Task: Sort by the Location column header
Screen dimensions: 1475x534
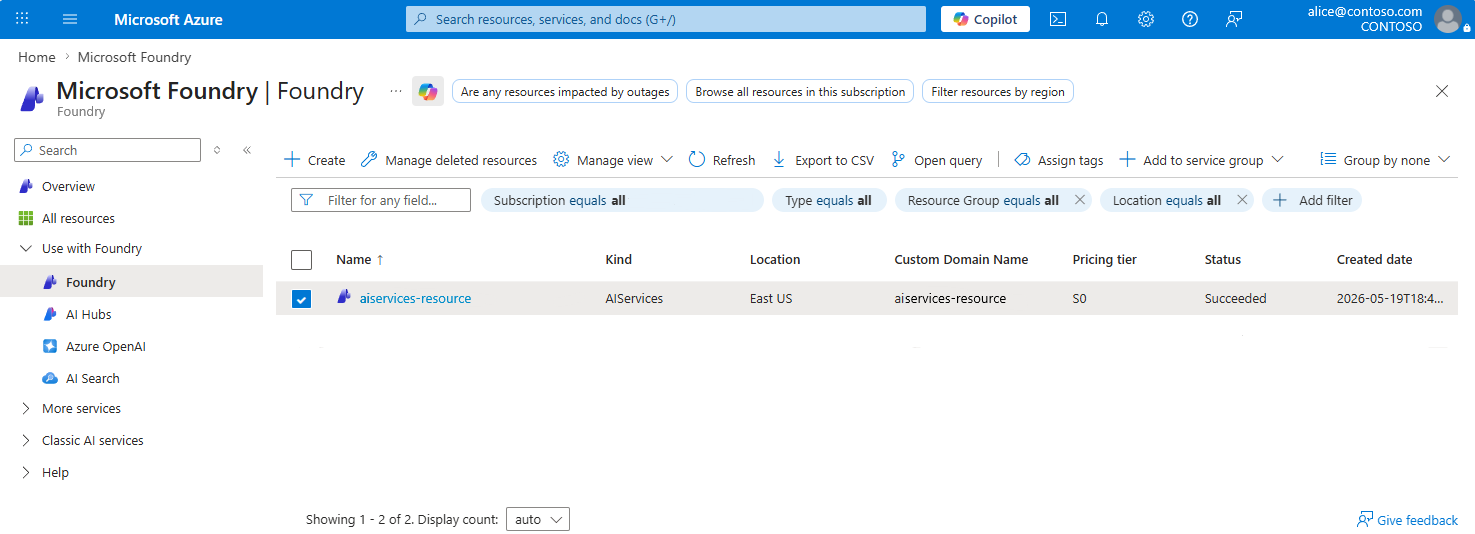Action: coord(775,259)
